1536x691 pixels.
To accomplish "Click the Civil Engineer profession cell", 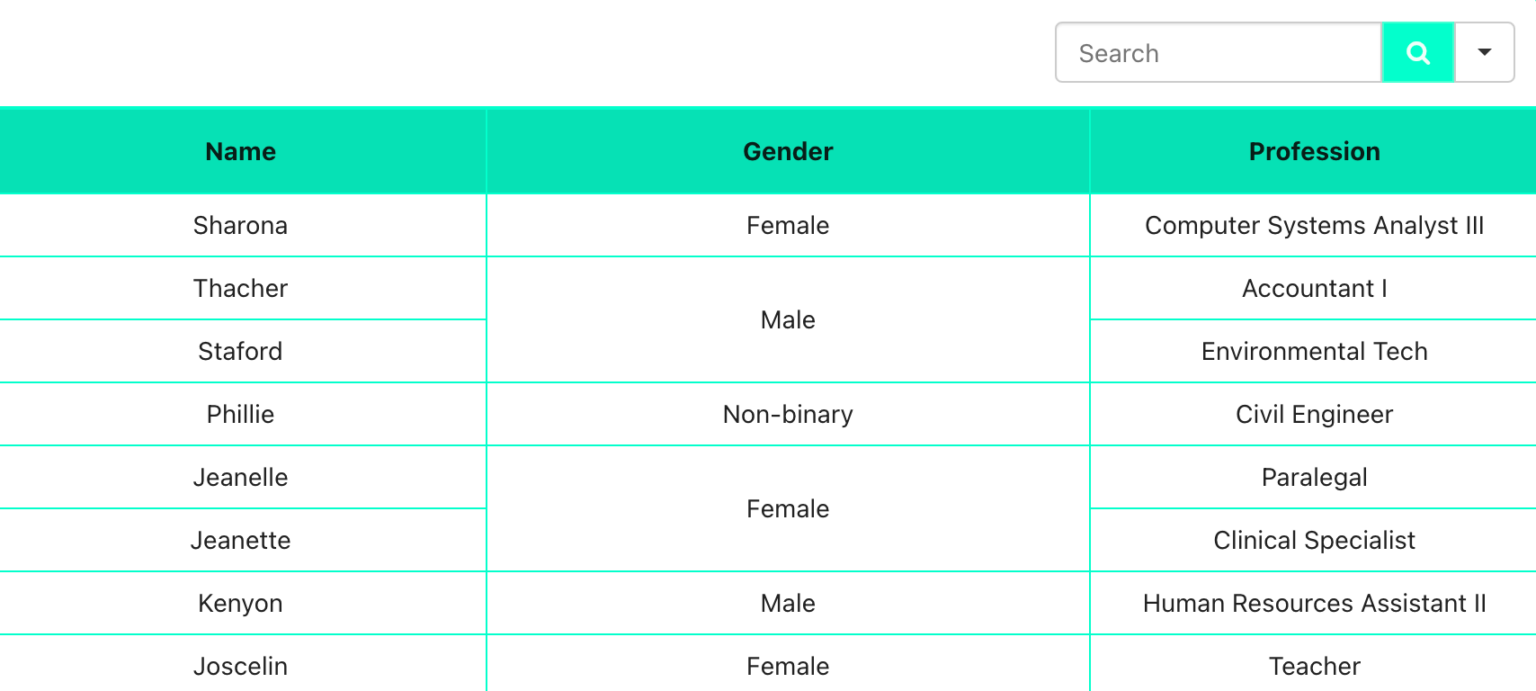I will (x=1314, y=414).
